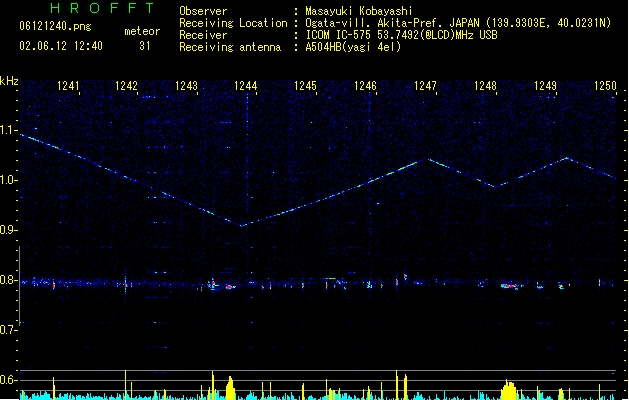Click the 1244 time marker
The height and width of the screenshot is (400, 629).
(x=246, y=85)
